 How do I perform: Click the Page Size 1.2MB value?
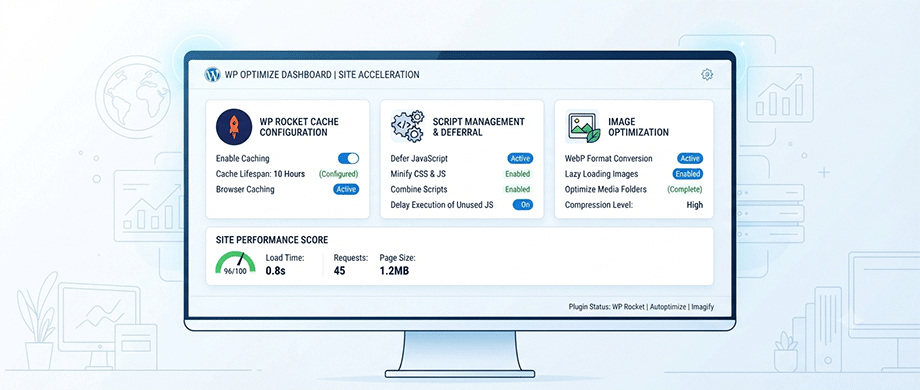[x=394, y=271]
